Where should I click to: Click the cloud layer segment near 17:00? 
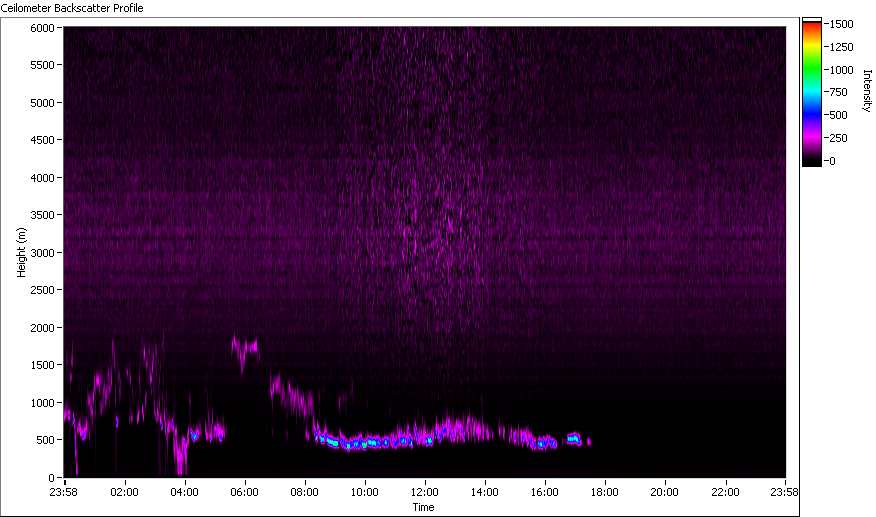click(x=574, y=439)
